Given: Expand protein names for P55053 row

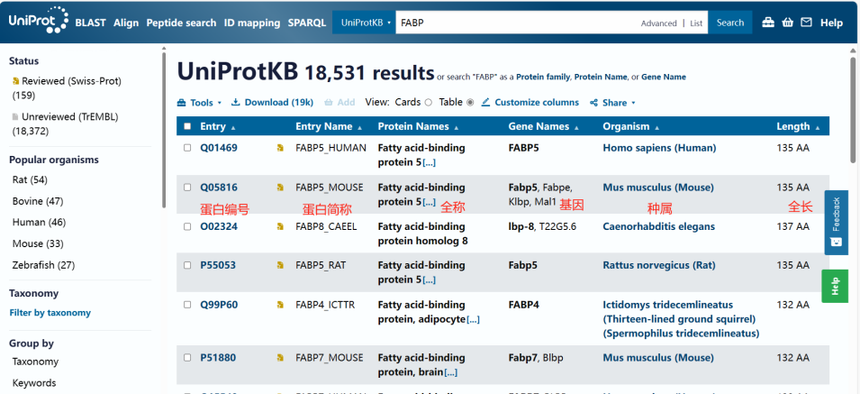Looking at the screenshot, I should click(429, 280).
